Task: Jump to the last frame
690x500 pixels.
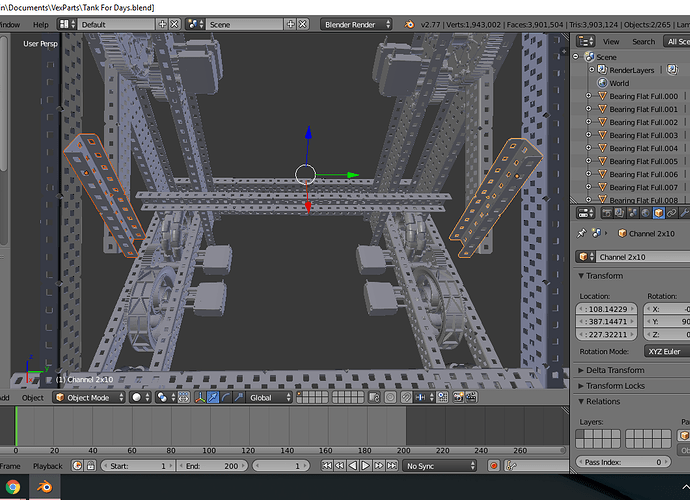Action: [392, 466]
